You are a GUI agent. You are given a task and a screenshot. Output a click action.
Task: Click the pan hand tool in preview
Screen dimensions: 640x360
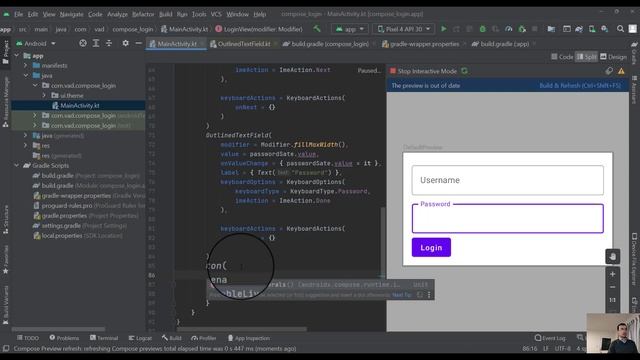pyautogui.click(x=612, y=257)
